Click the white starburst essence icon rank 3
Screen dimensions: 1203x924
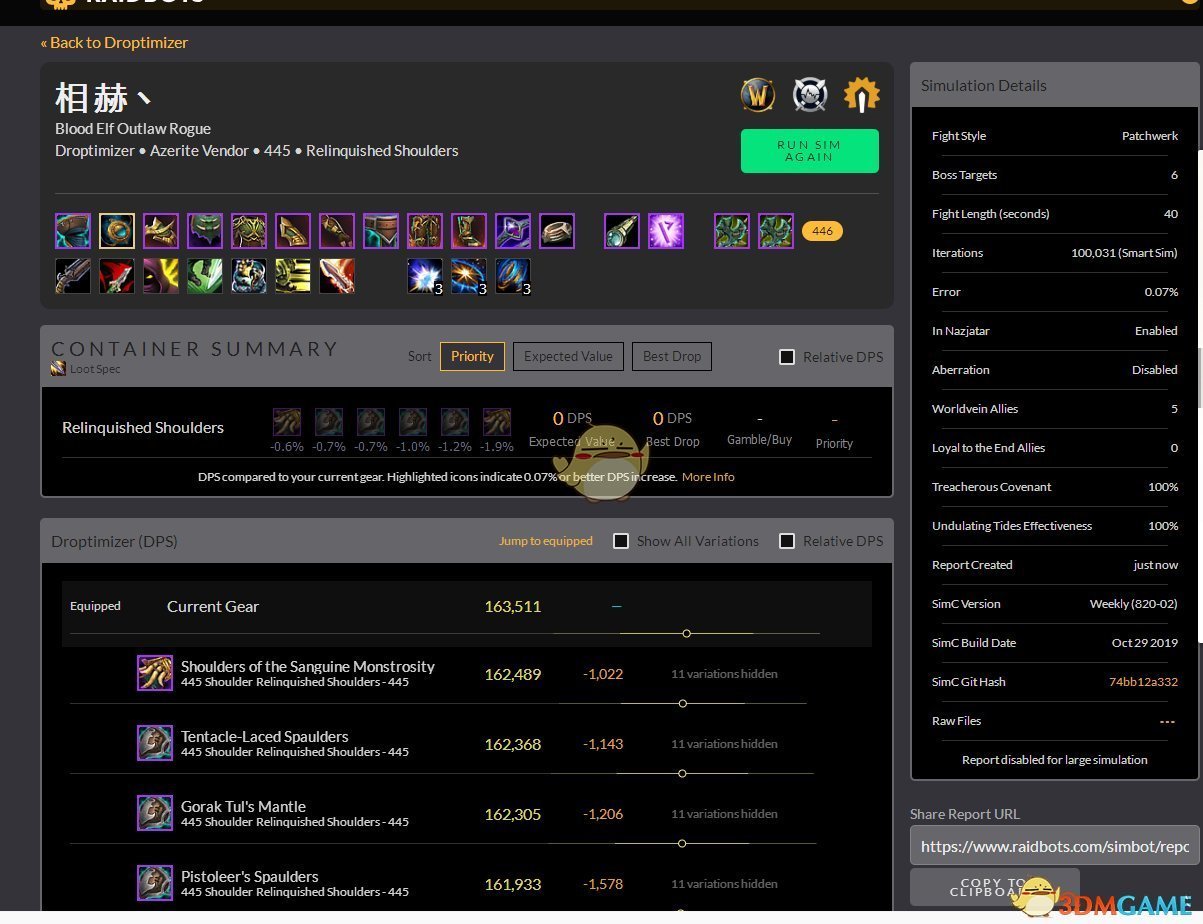(425, 275)
